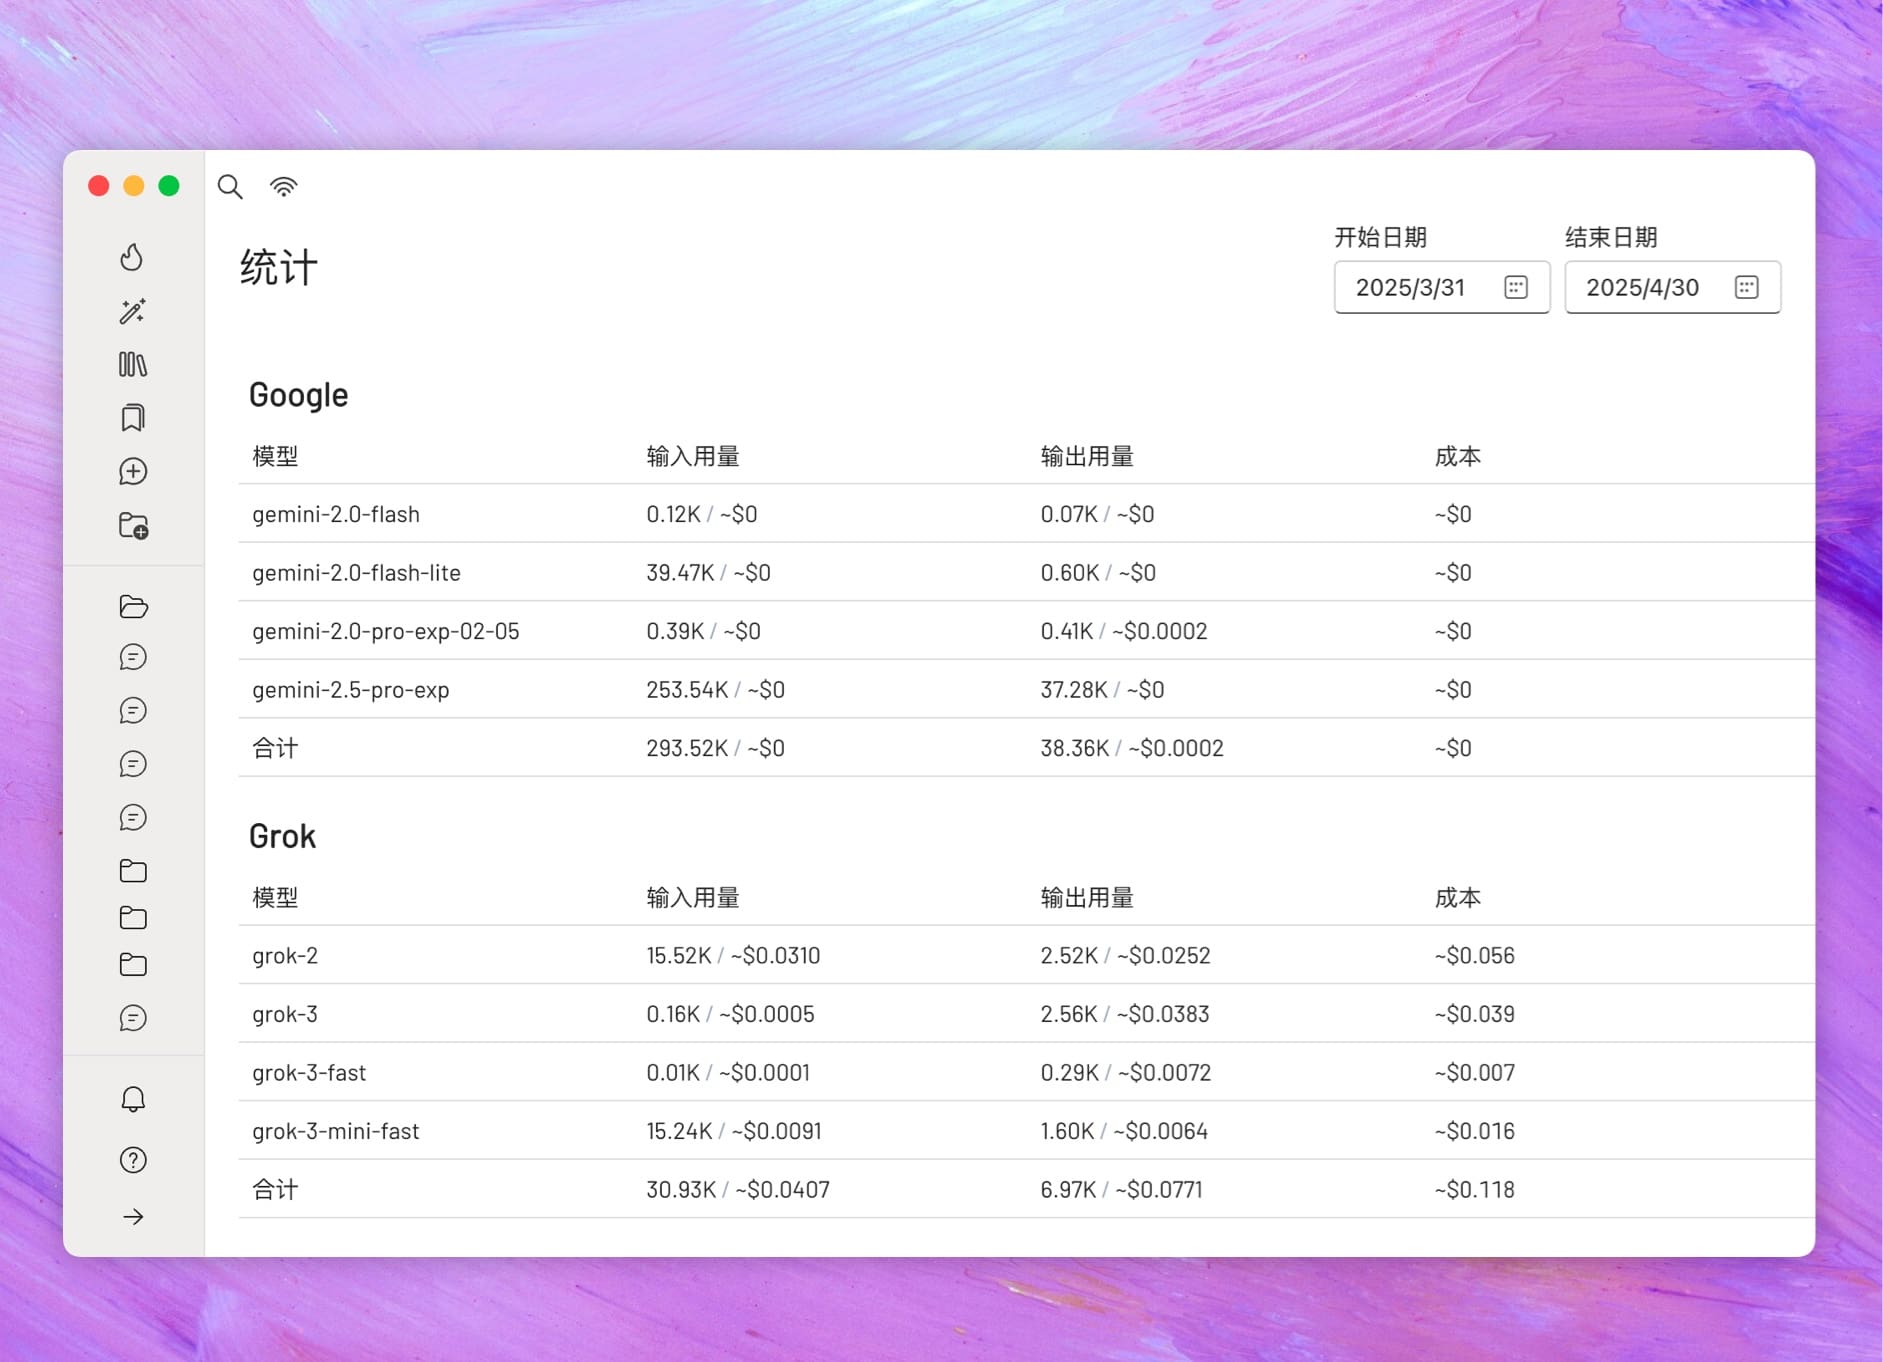
Task: Click the Wi-Fi network status icon
Action: tap(283, 186)
